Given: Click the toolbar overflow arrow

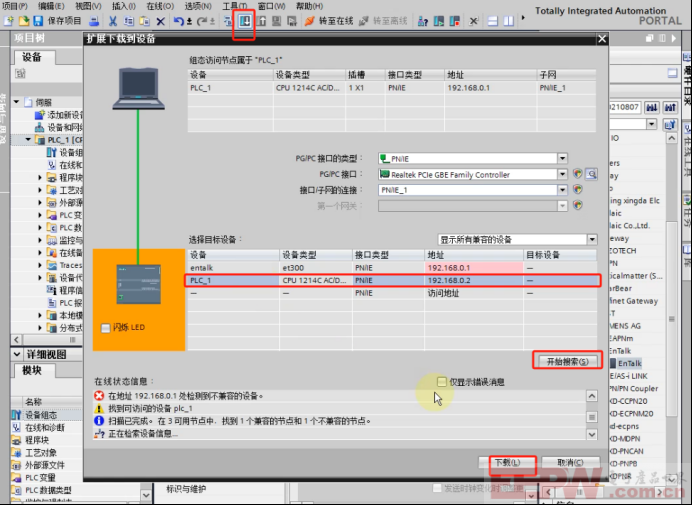Looking at the screenshot, I should coord(523,18).
